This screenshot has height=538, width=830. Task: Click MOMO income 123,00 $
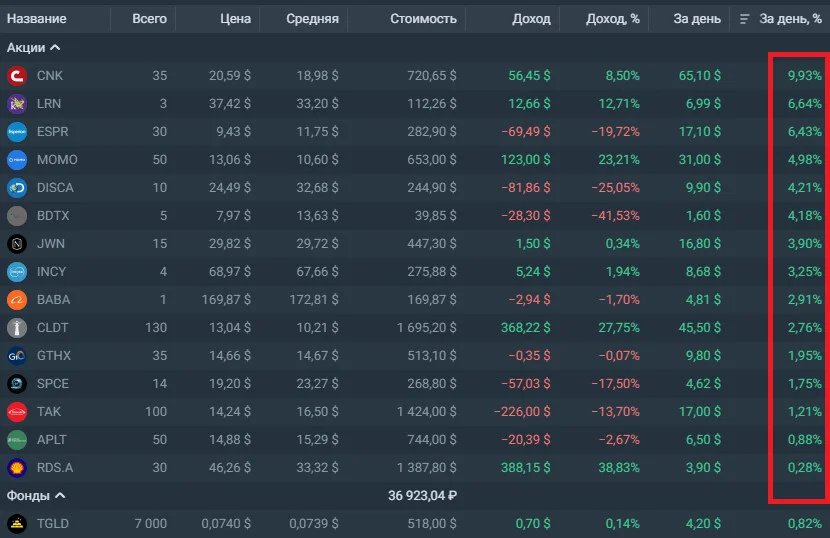526,160
